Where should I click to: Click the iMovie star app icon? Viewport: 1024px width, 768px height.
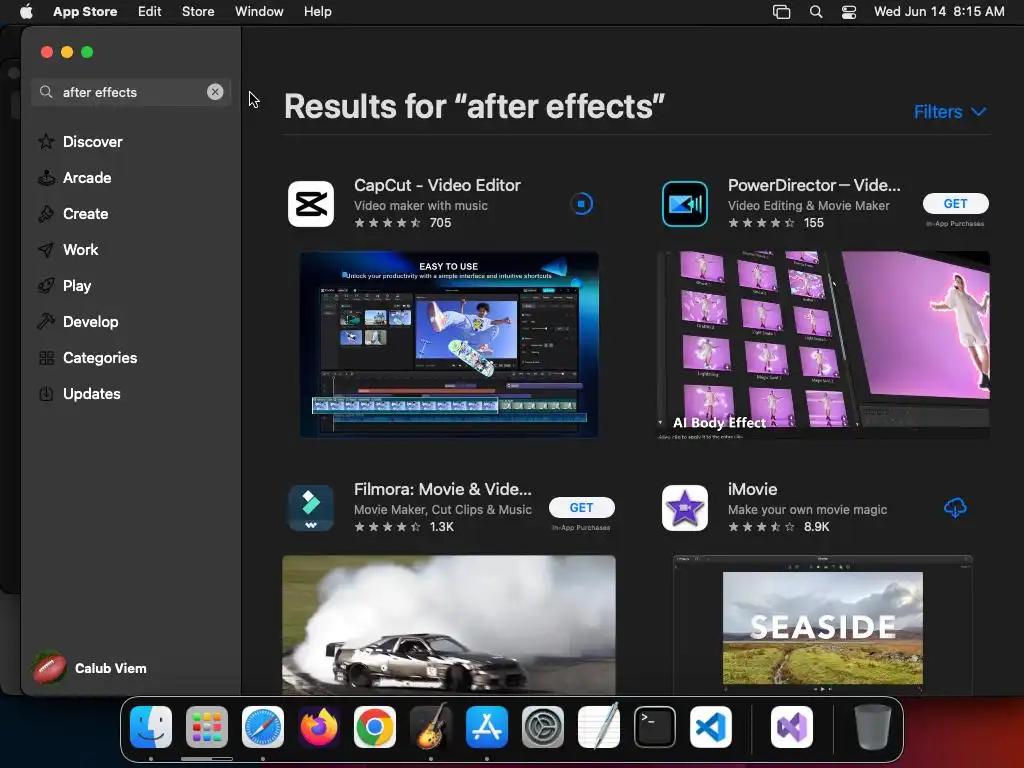[x=684, y=507]
